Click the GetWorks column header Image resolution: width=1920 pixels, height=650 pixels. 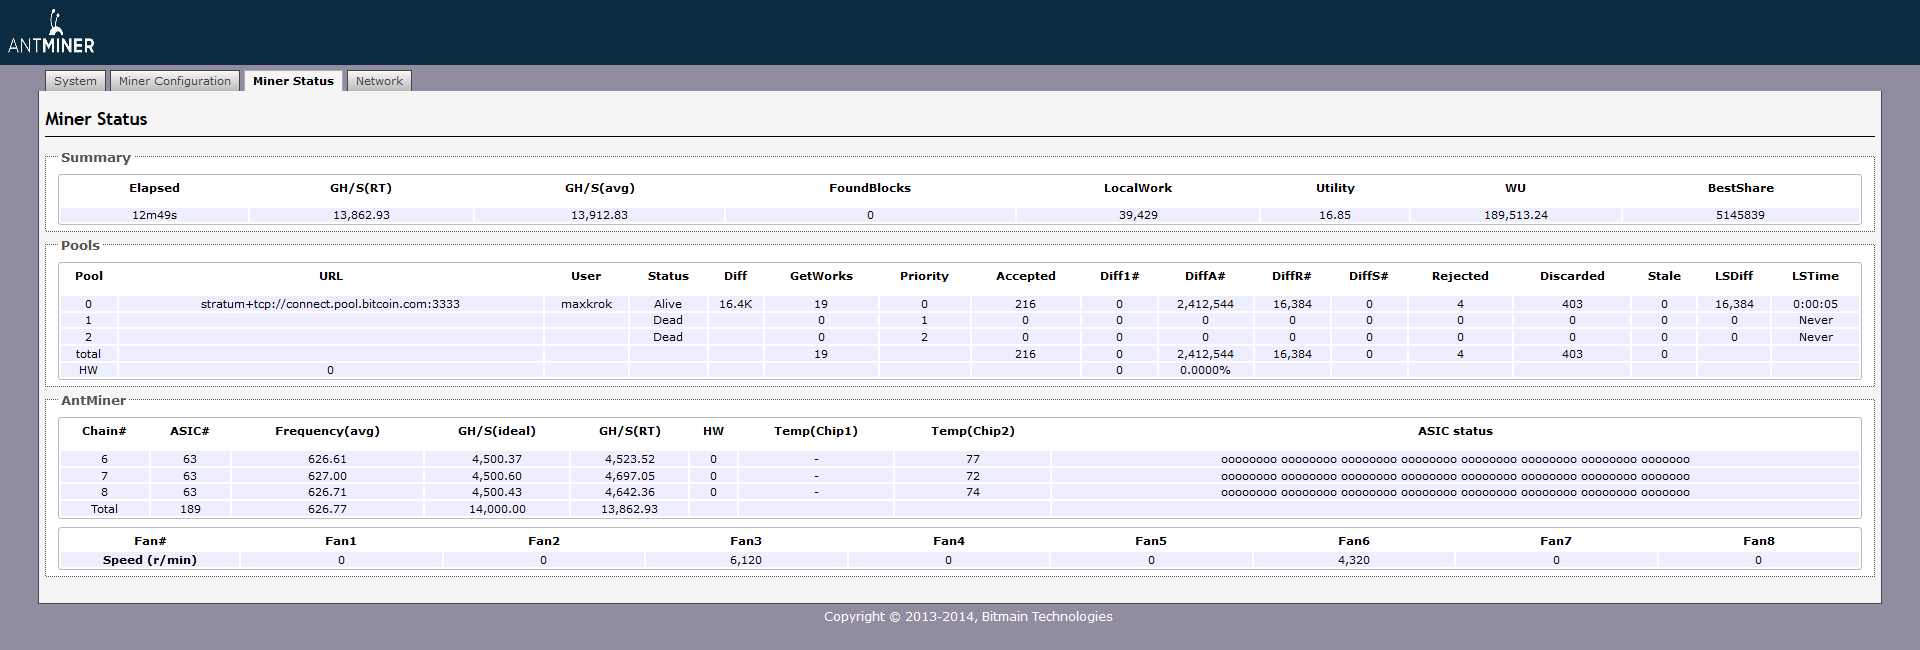click(821, 276)
